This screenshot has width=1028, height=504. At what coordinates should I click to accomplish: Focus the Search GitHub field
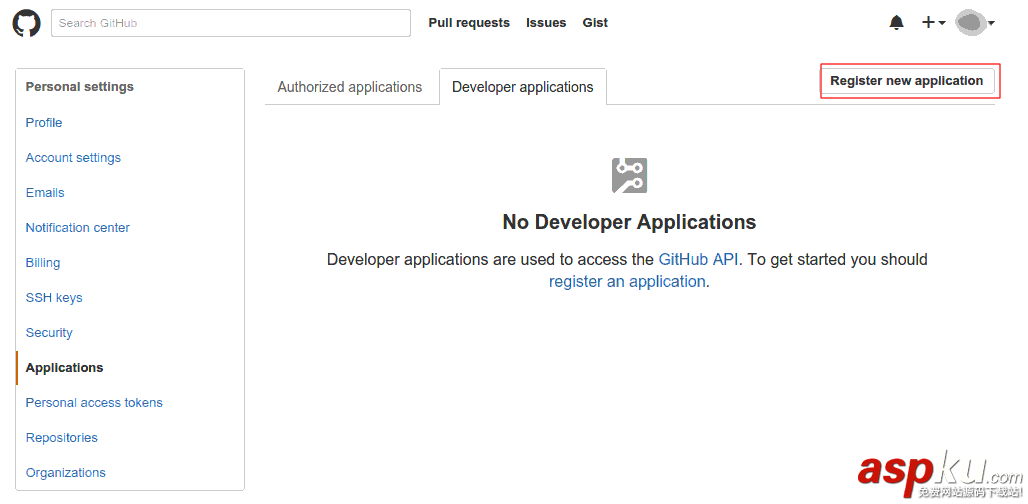coord(231,23)
